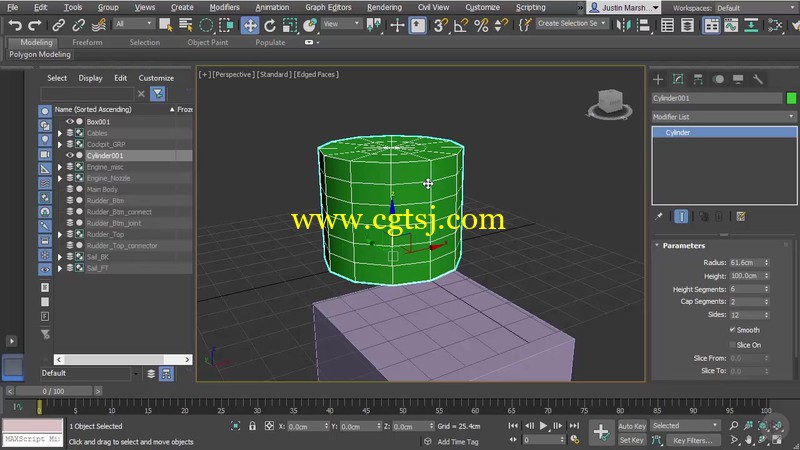Click the Cylinder001 object name field
The height and width of the screenshot is (450, 800).
point(717,98)
